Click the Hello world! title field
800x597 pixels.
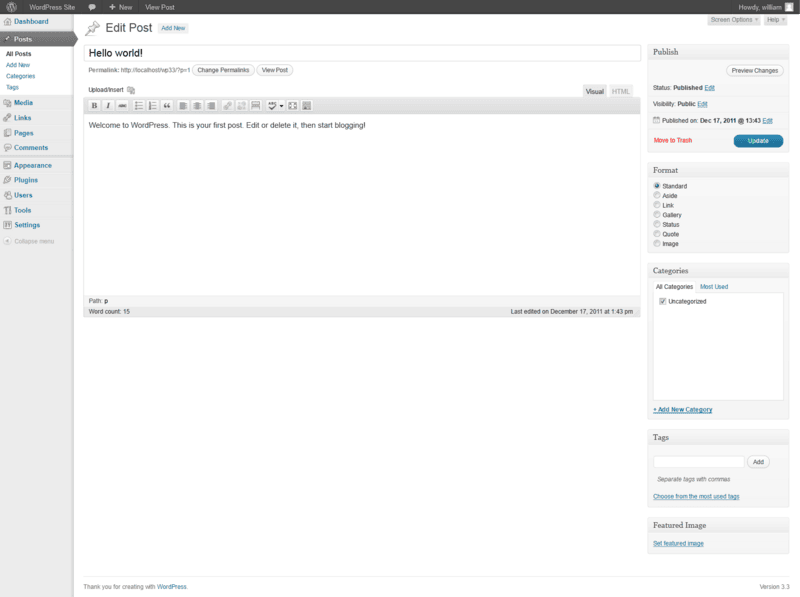362,53
